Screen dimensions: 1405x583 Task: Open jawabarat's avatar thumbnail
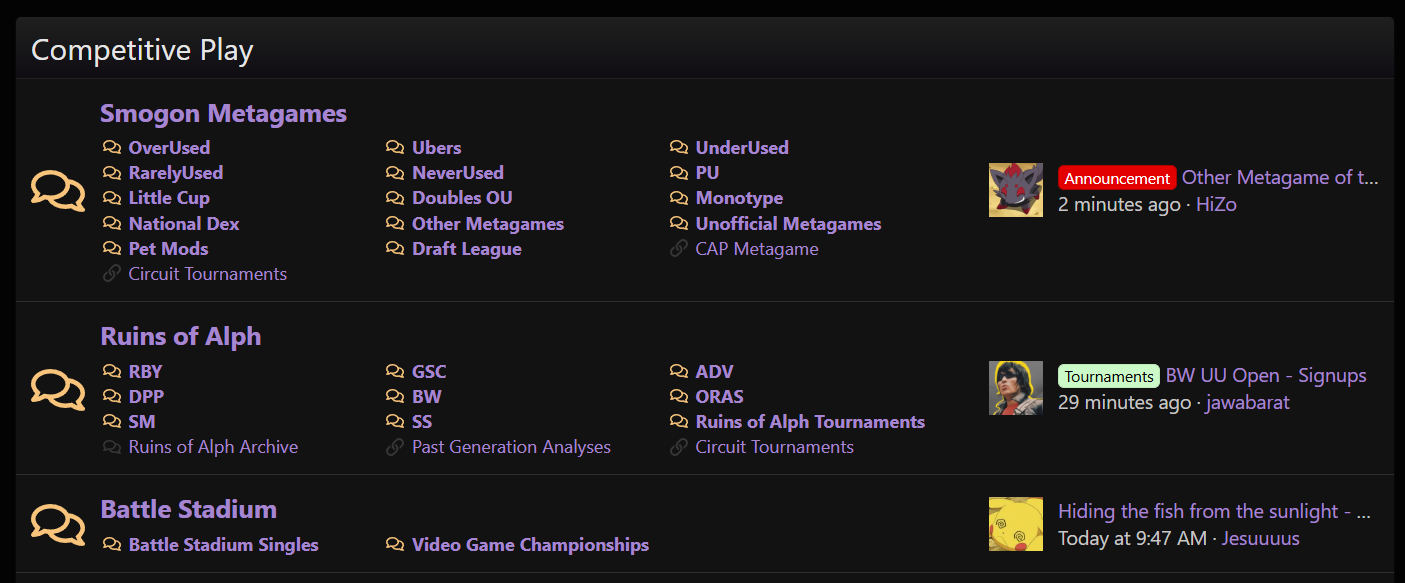coord(1015,388)
